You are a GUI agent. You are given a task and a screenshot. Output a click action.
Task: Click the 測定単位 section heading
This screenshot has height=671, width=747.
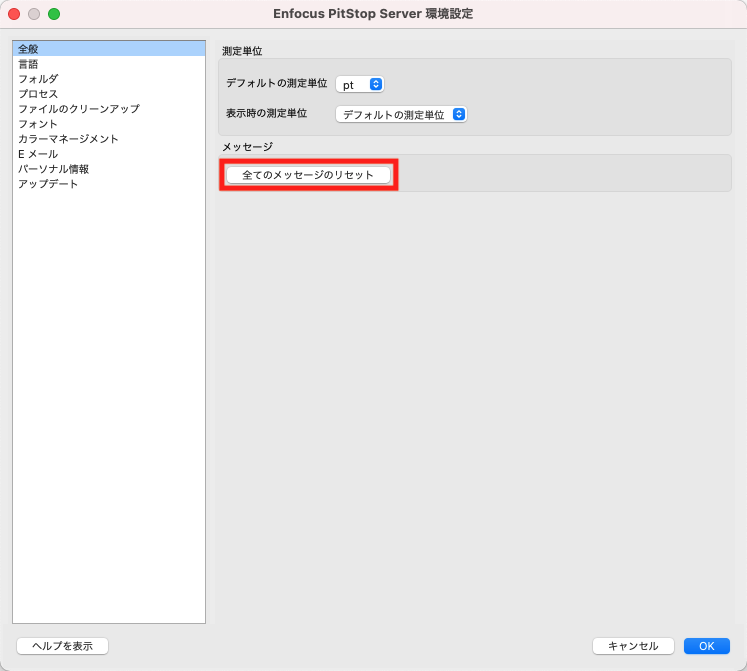coord(242,51)
